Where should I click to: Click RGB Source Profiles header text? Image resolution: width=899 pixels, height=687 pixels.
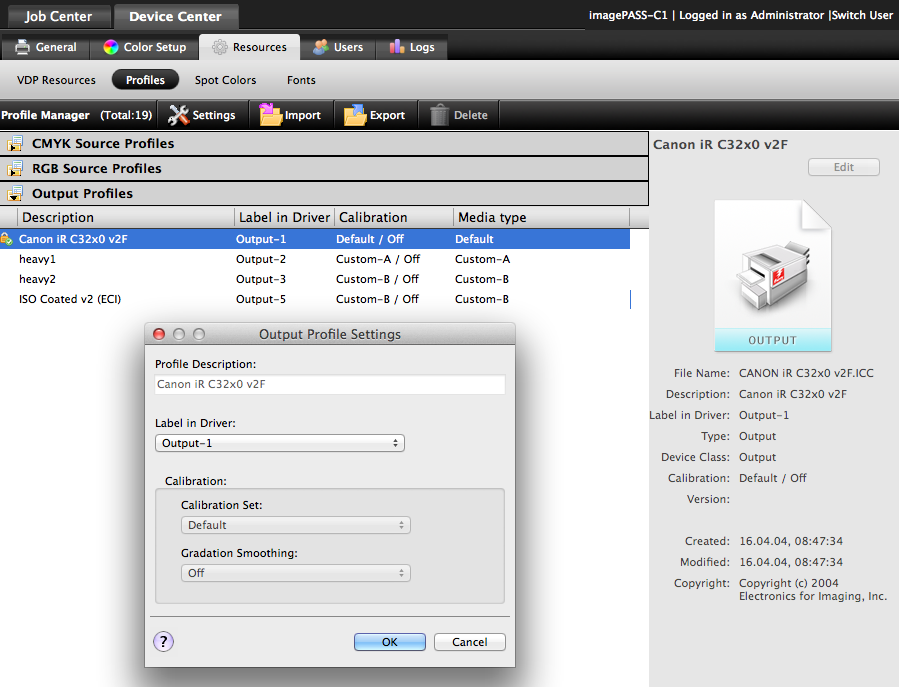(x=97, y=169)
